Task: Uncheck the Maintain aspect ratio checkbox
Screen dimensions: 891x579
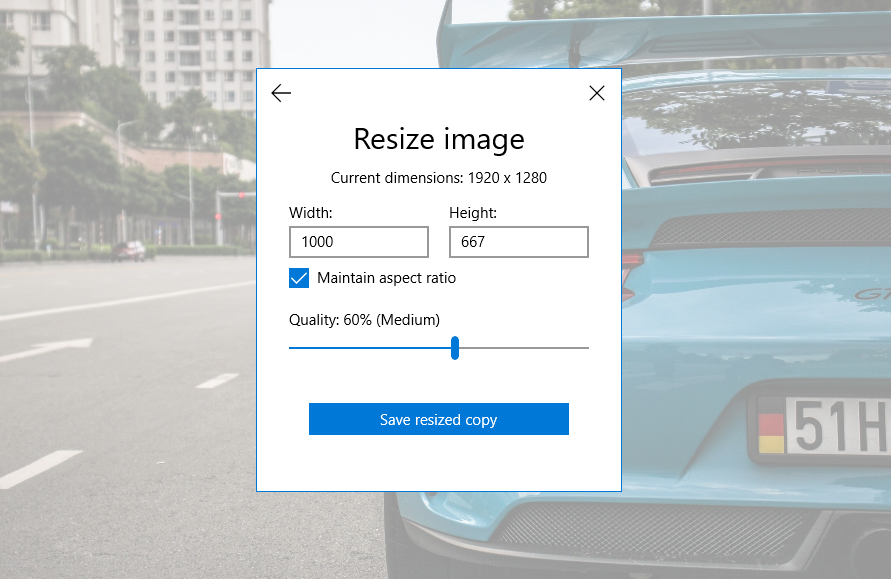Action: coord(299,278)
